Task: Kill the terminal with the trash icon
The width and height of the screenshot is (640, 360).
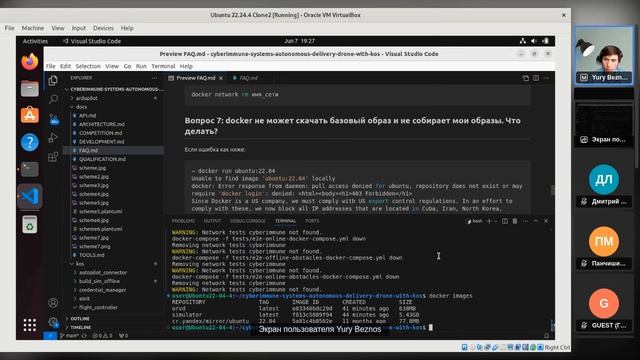Action: (515, 221)
